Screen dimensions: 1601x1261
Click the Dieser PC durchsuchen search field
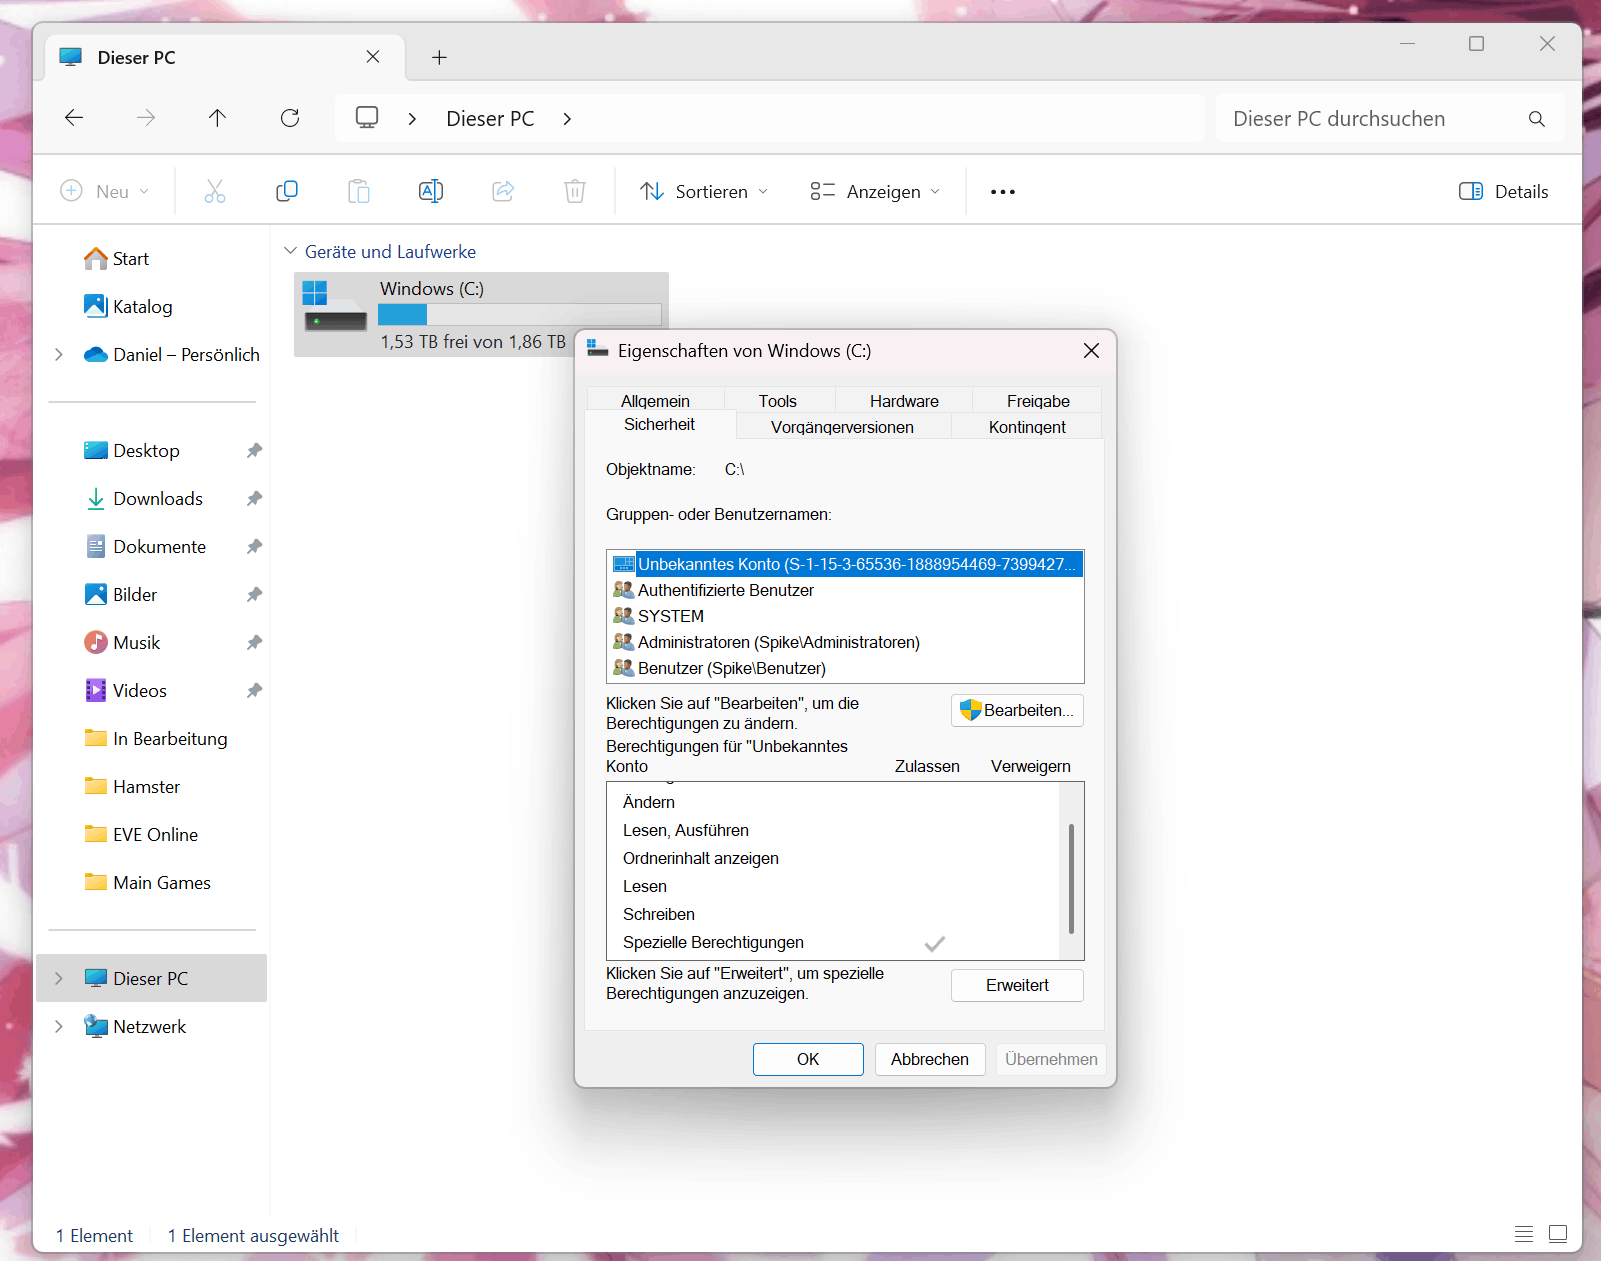coord(1390,119)
